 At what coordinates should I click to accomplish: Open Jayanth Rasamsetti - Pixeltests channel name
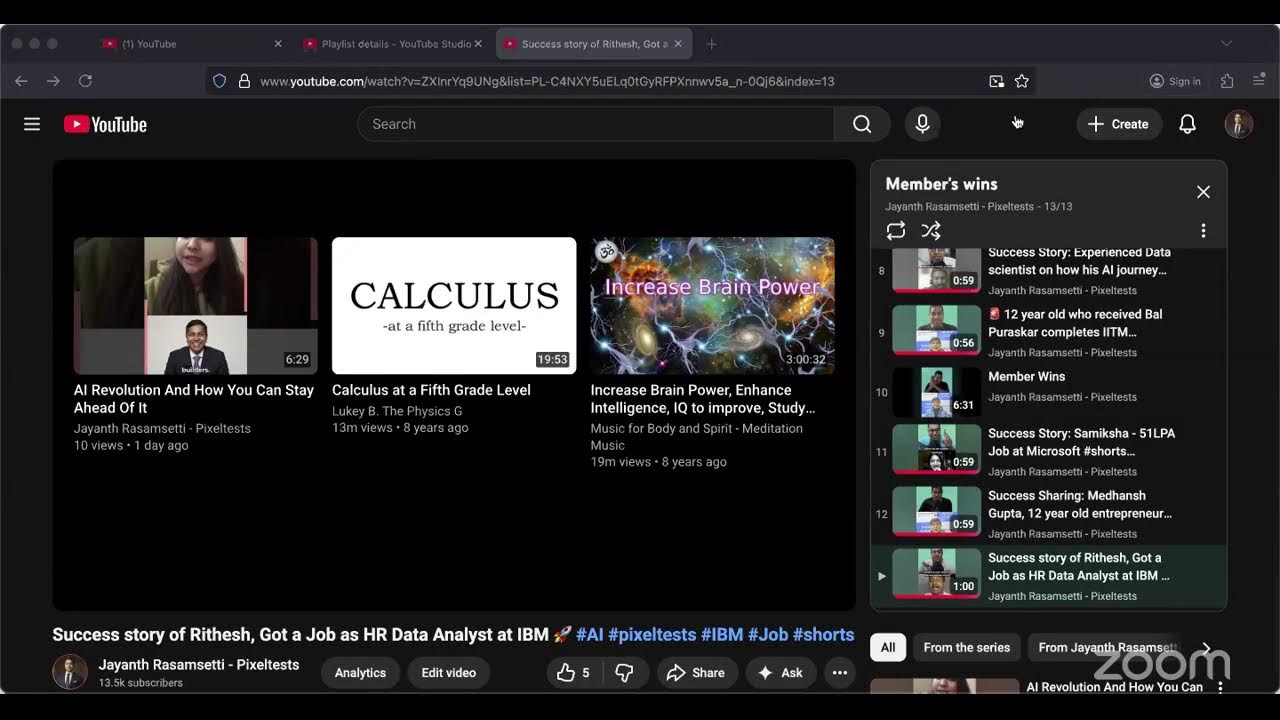199,664
